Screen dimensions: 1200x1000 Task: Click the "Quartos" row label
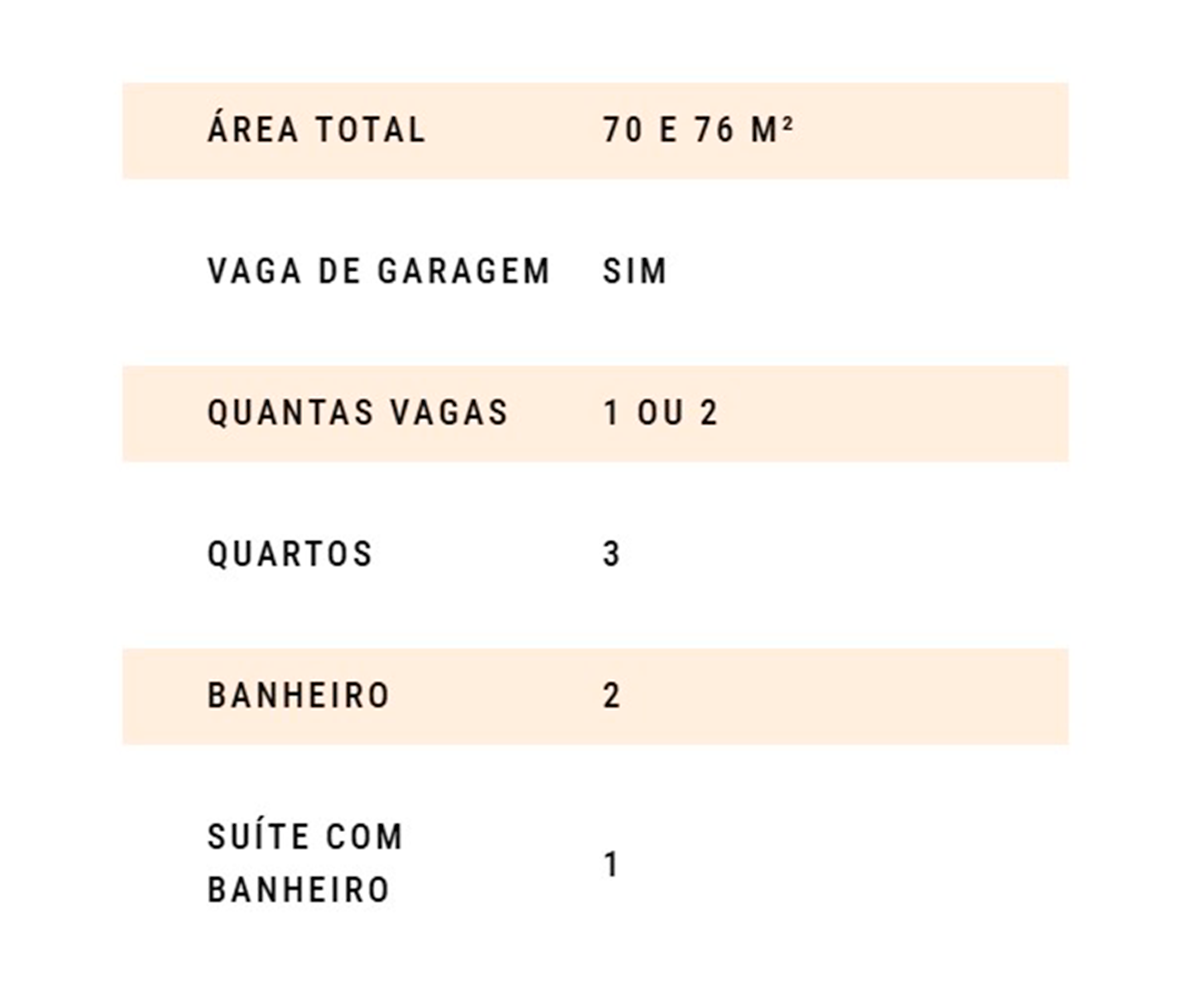tap(289, 554)
